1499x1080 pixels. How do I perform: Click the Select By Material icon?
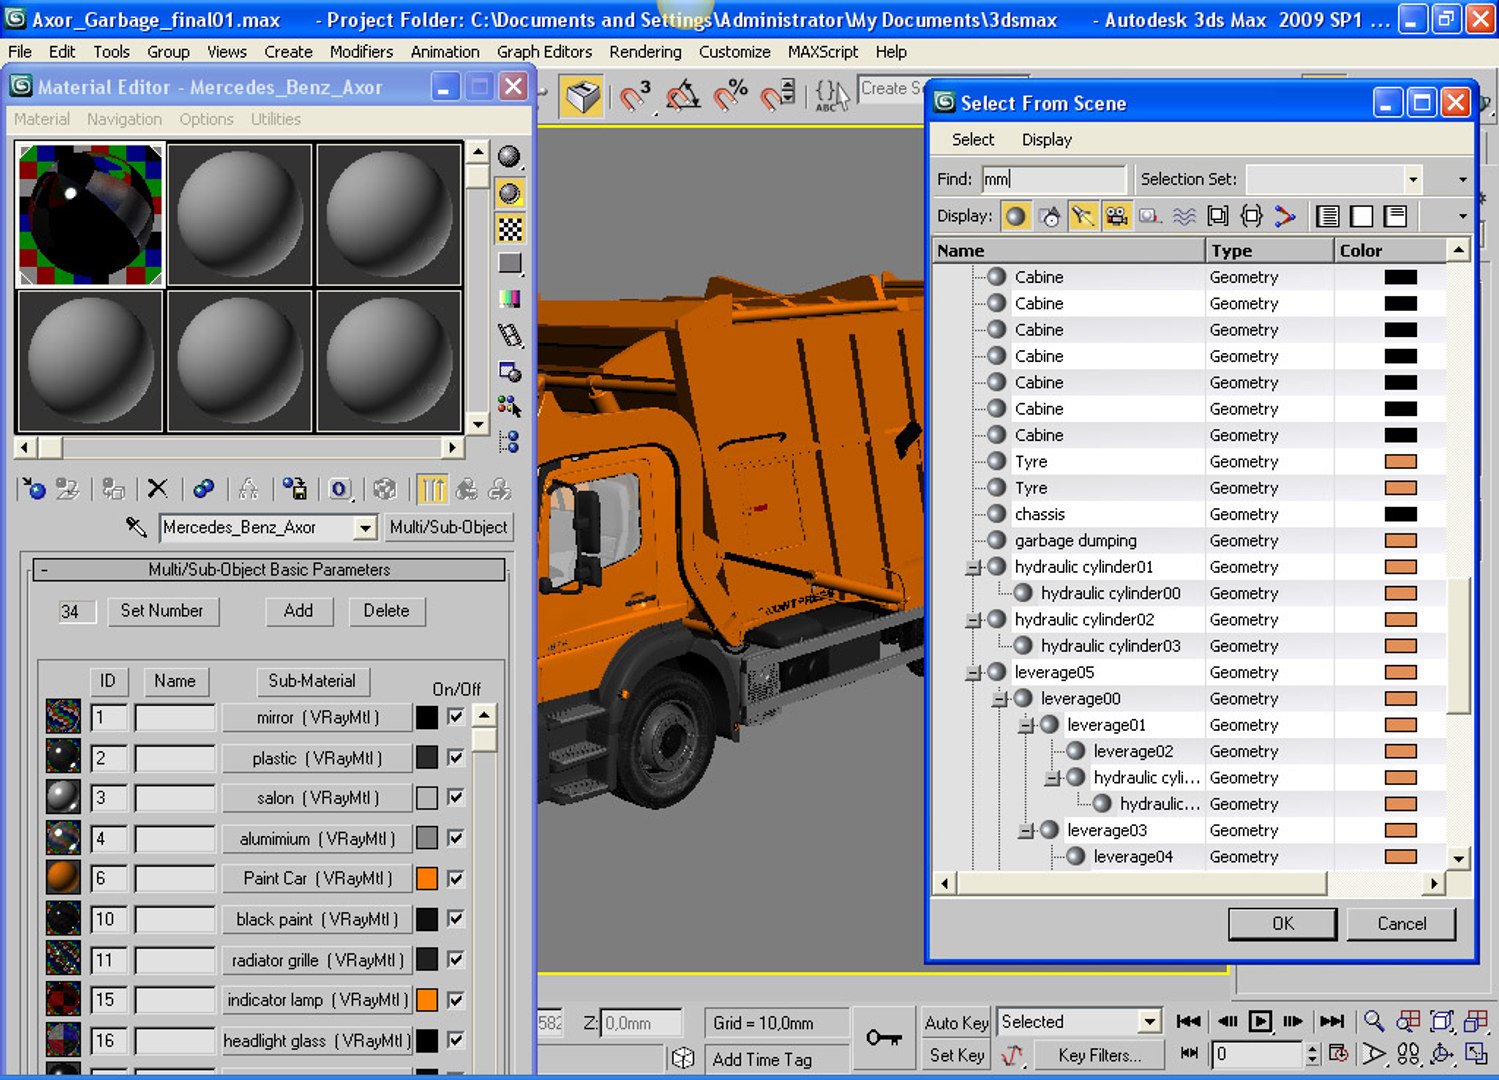[510, 405]
